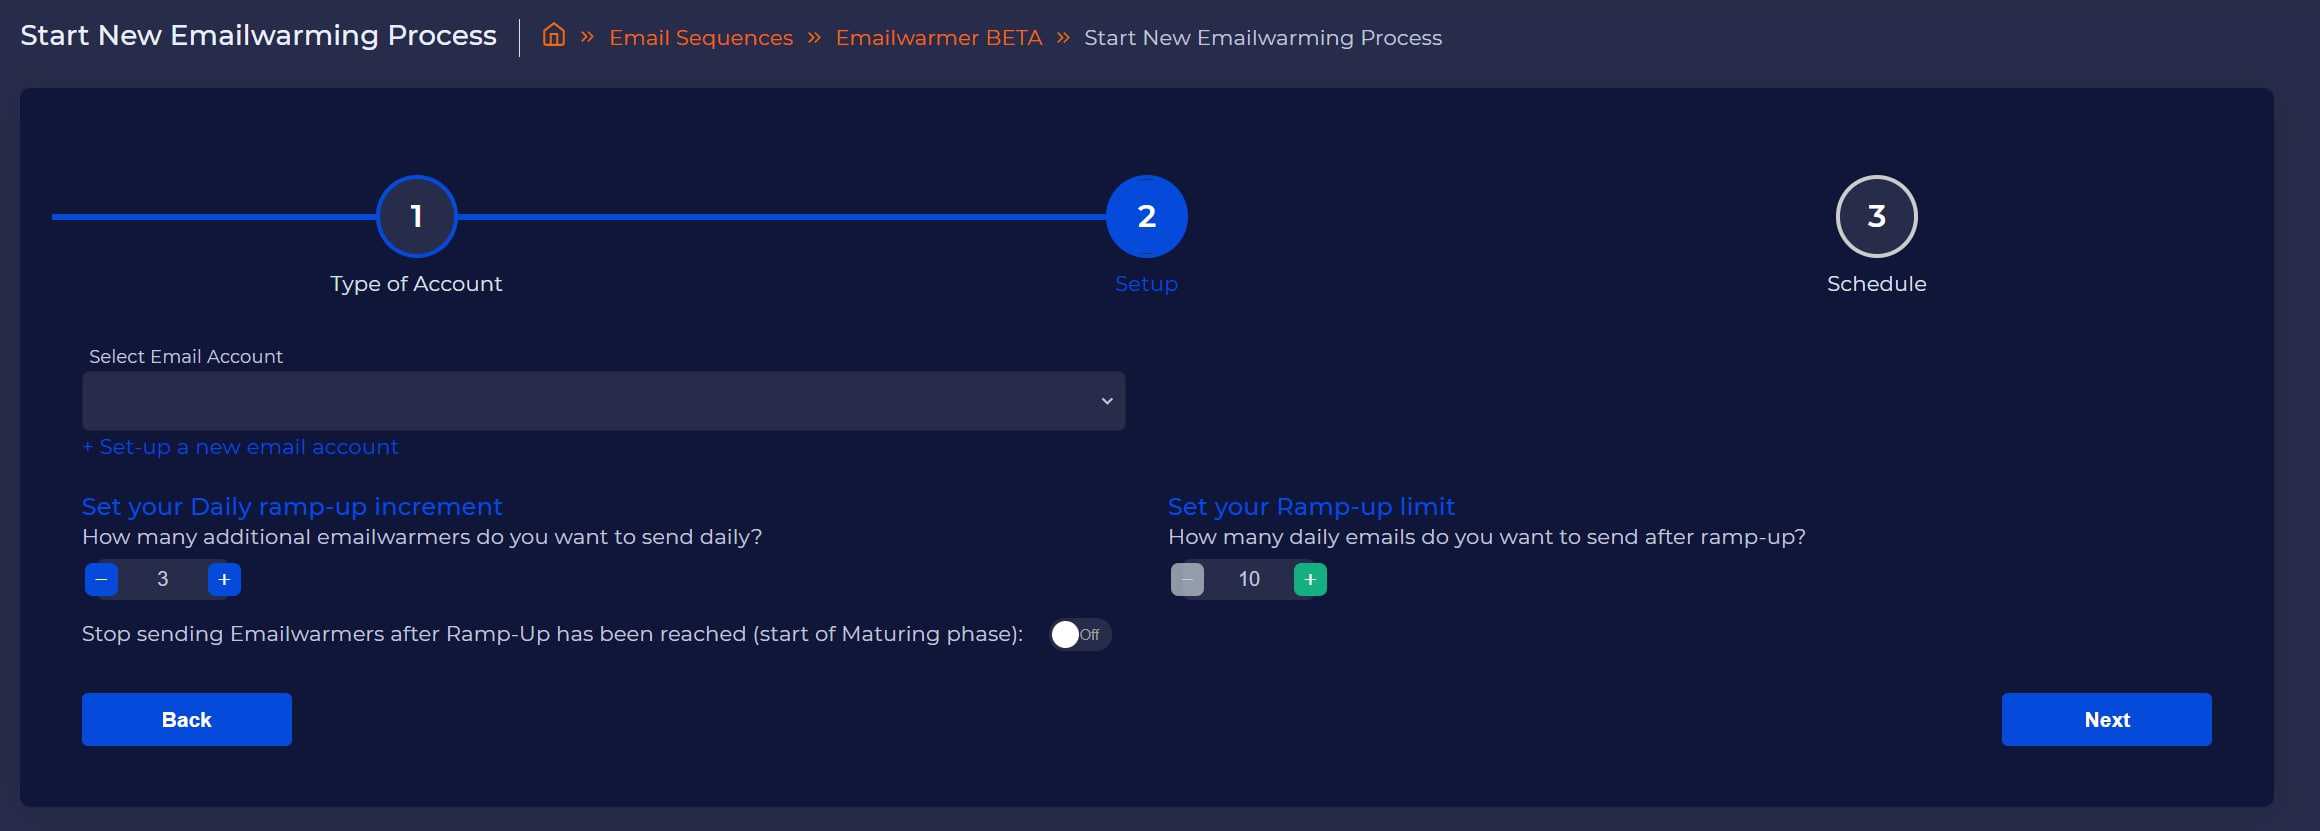The image size is (2320, 831).
Task: Toggle Stop sending Emailwarmers after Ramp-Up switch
Action: tap(1079, 634)
